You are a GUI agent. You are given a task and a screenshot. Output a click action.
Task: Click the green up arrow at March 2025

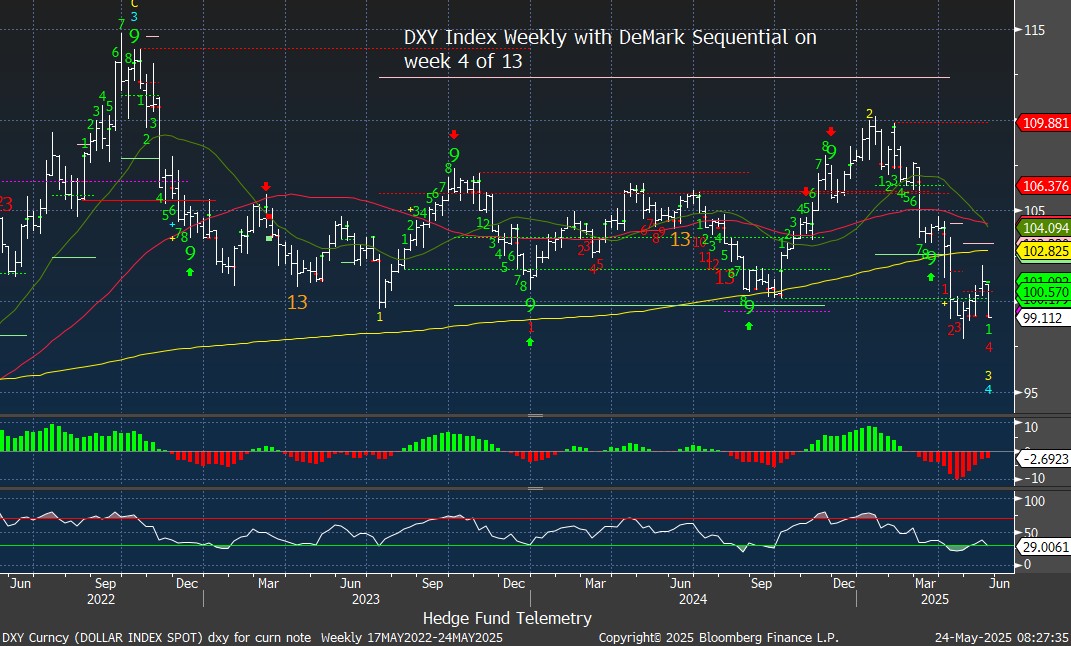coord(930,277)
